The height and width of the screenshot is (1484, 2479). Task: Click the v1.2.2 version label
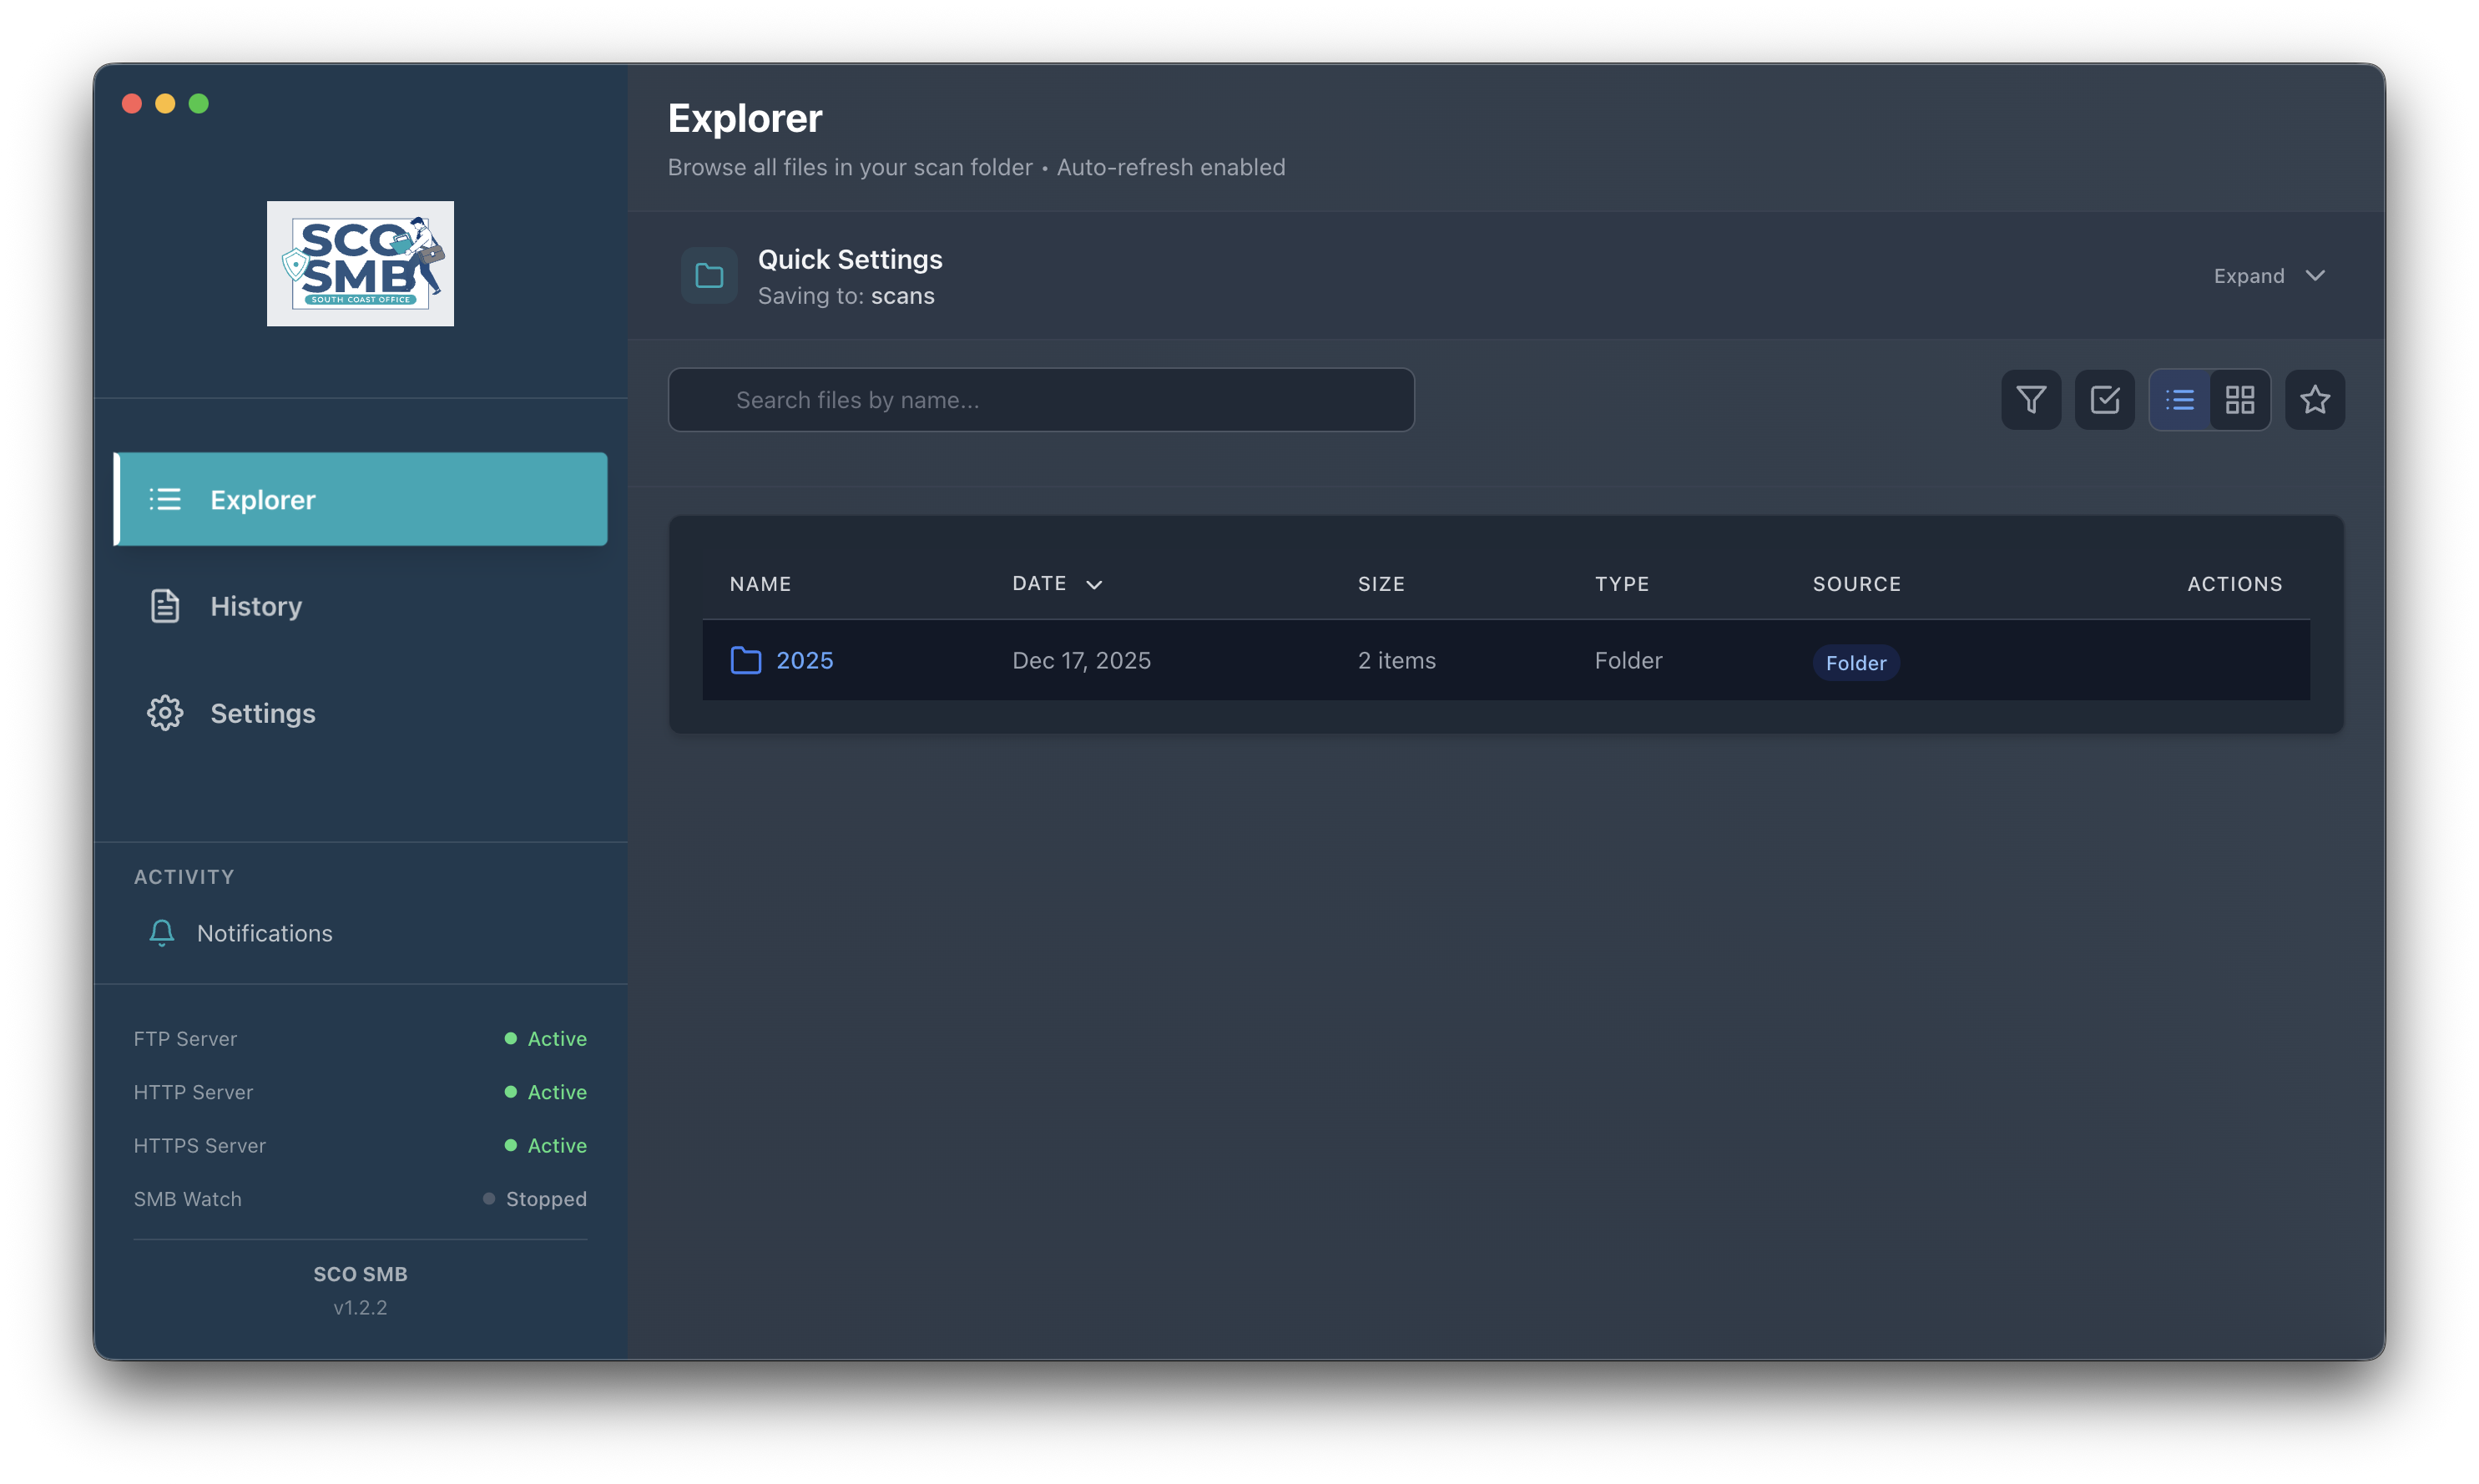(360, 1308)
